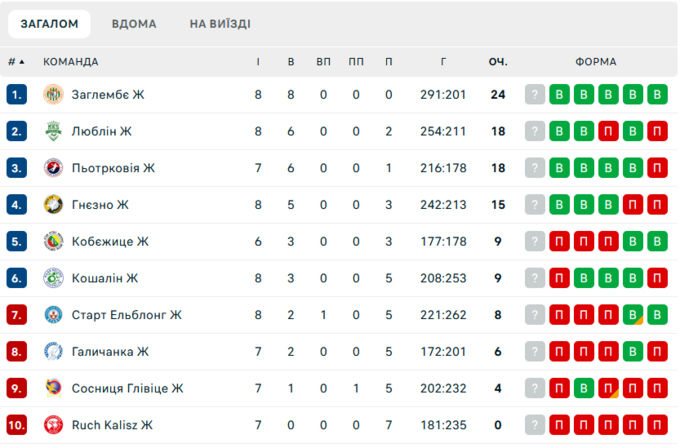Open the Галичанка Ж team link
This screenshot has height=448, width=680.
click(x=110, y=351)
